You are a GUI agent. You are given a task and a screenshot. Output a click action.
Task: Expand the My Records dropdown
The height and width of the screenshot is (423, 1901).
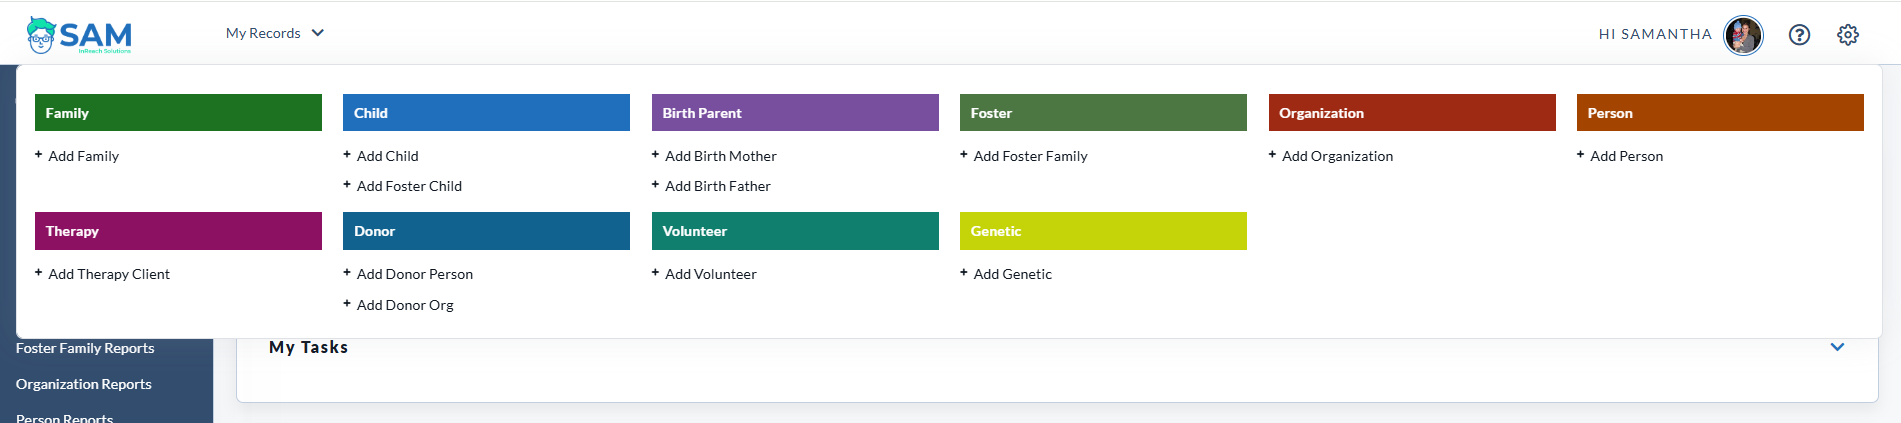[x=275, y=33]
